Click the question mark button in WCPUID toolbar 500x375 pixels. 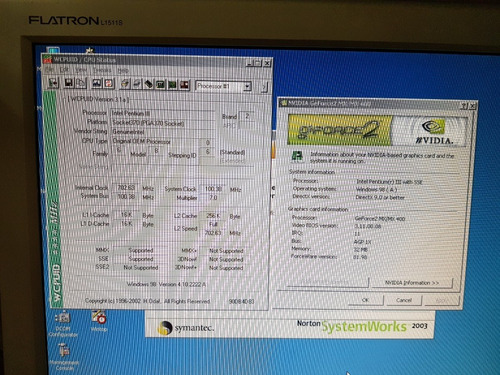[264, 88]
